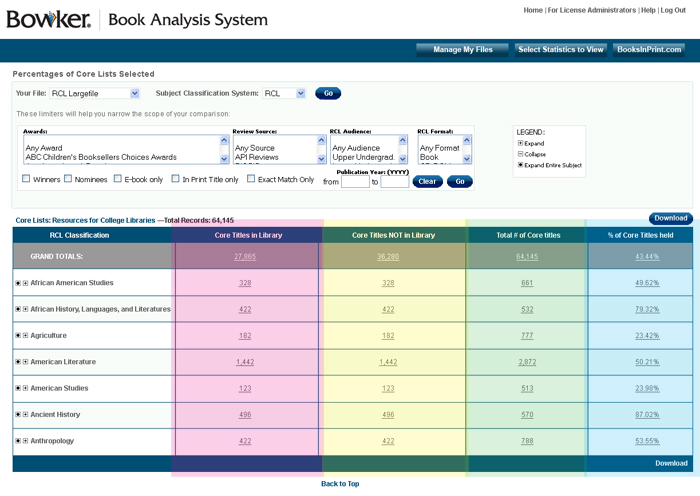Open For License Administrators link
Screen dimensions: 700x496
(x=592, y=10)
